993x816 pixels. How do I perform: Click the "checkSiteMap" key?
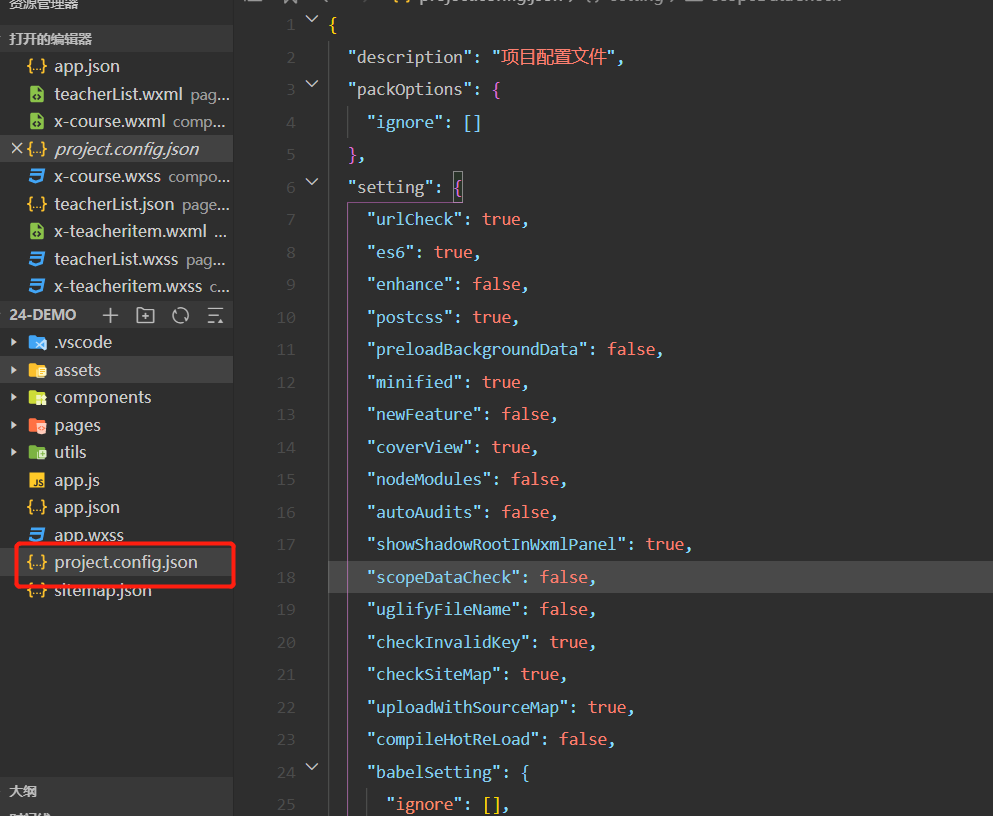[434, 675]
